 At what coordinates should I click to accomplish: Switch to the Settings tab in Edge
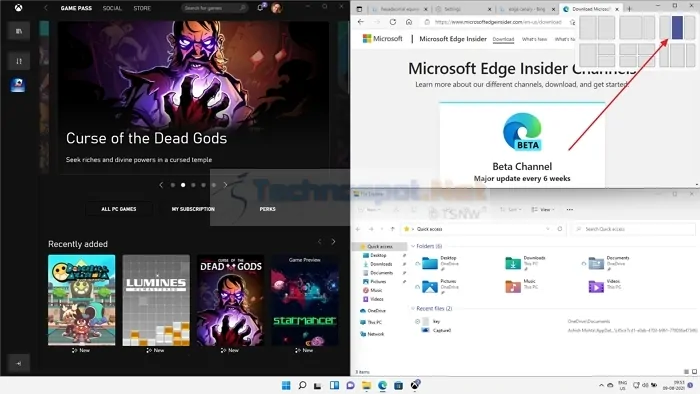[x=463, y=9]
